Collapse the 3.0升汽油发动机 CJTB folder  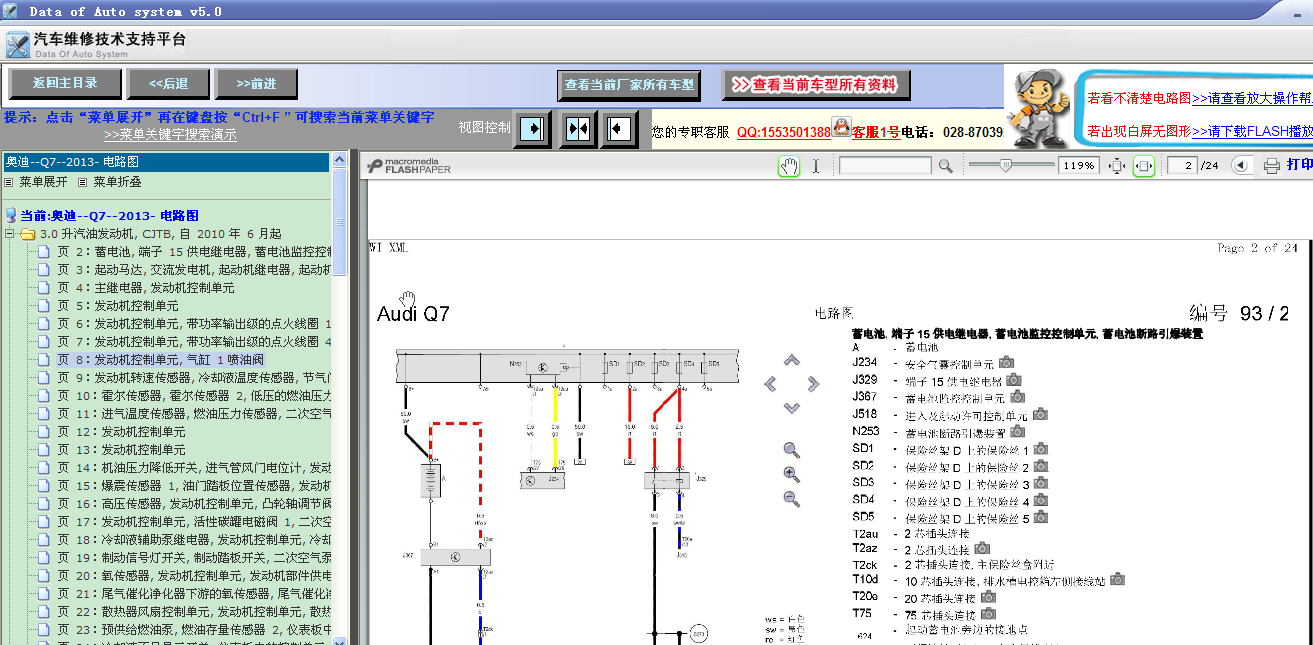tap(10, 233)
